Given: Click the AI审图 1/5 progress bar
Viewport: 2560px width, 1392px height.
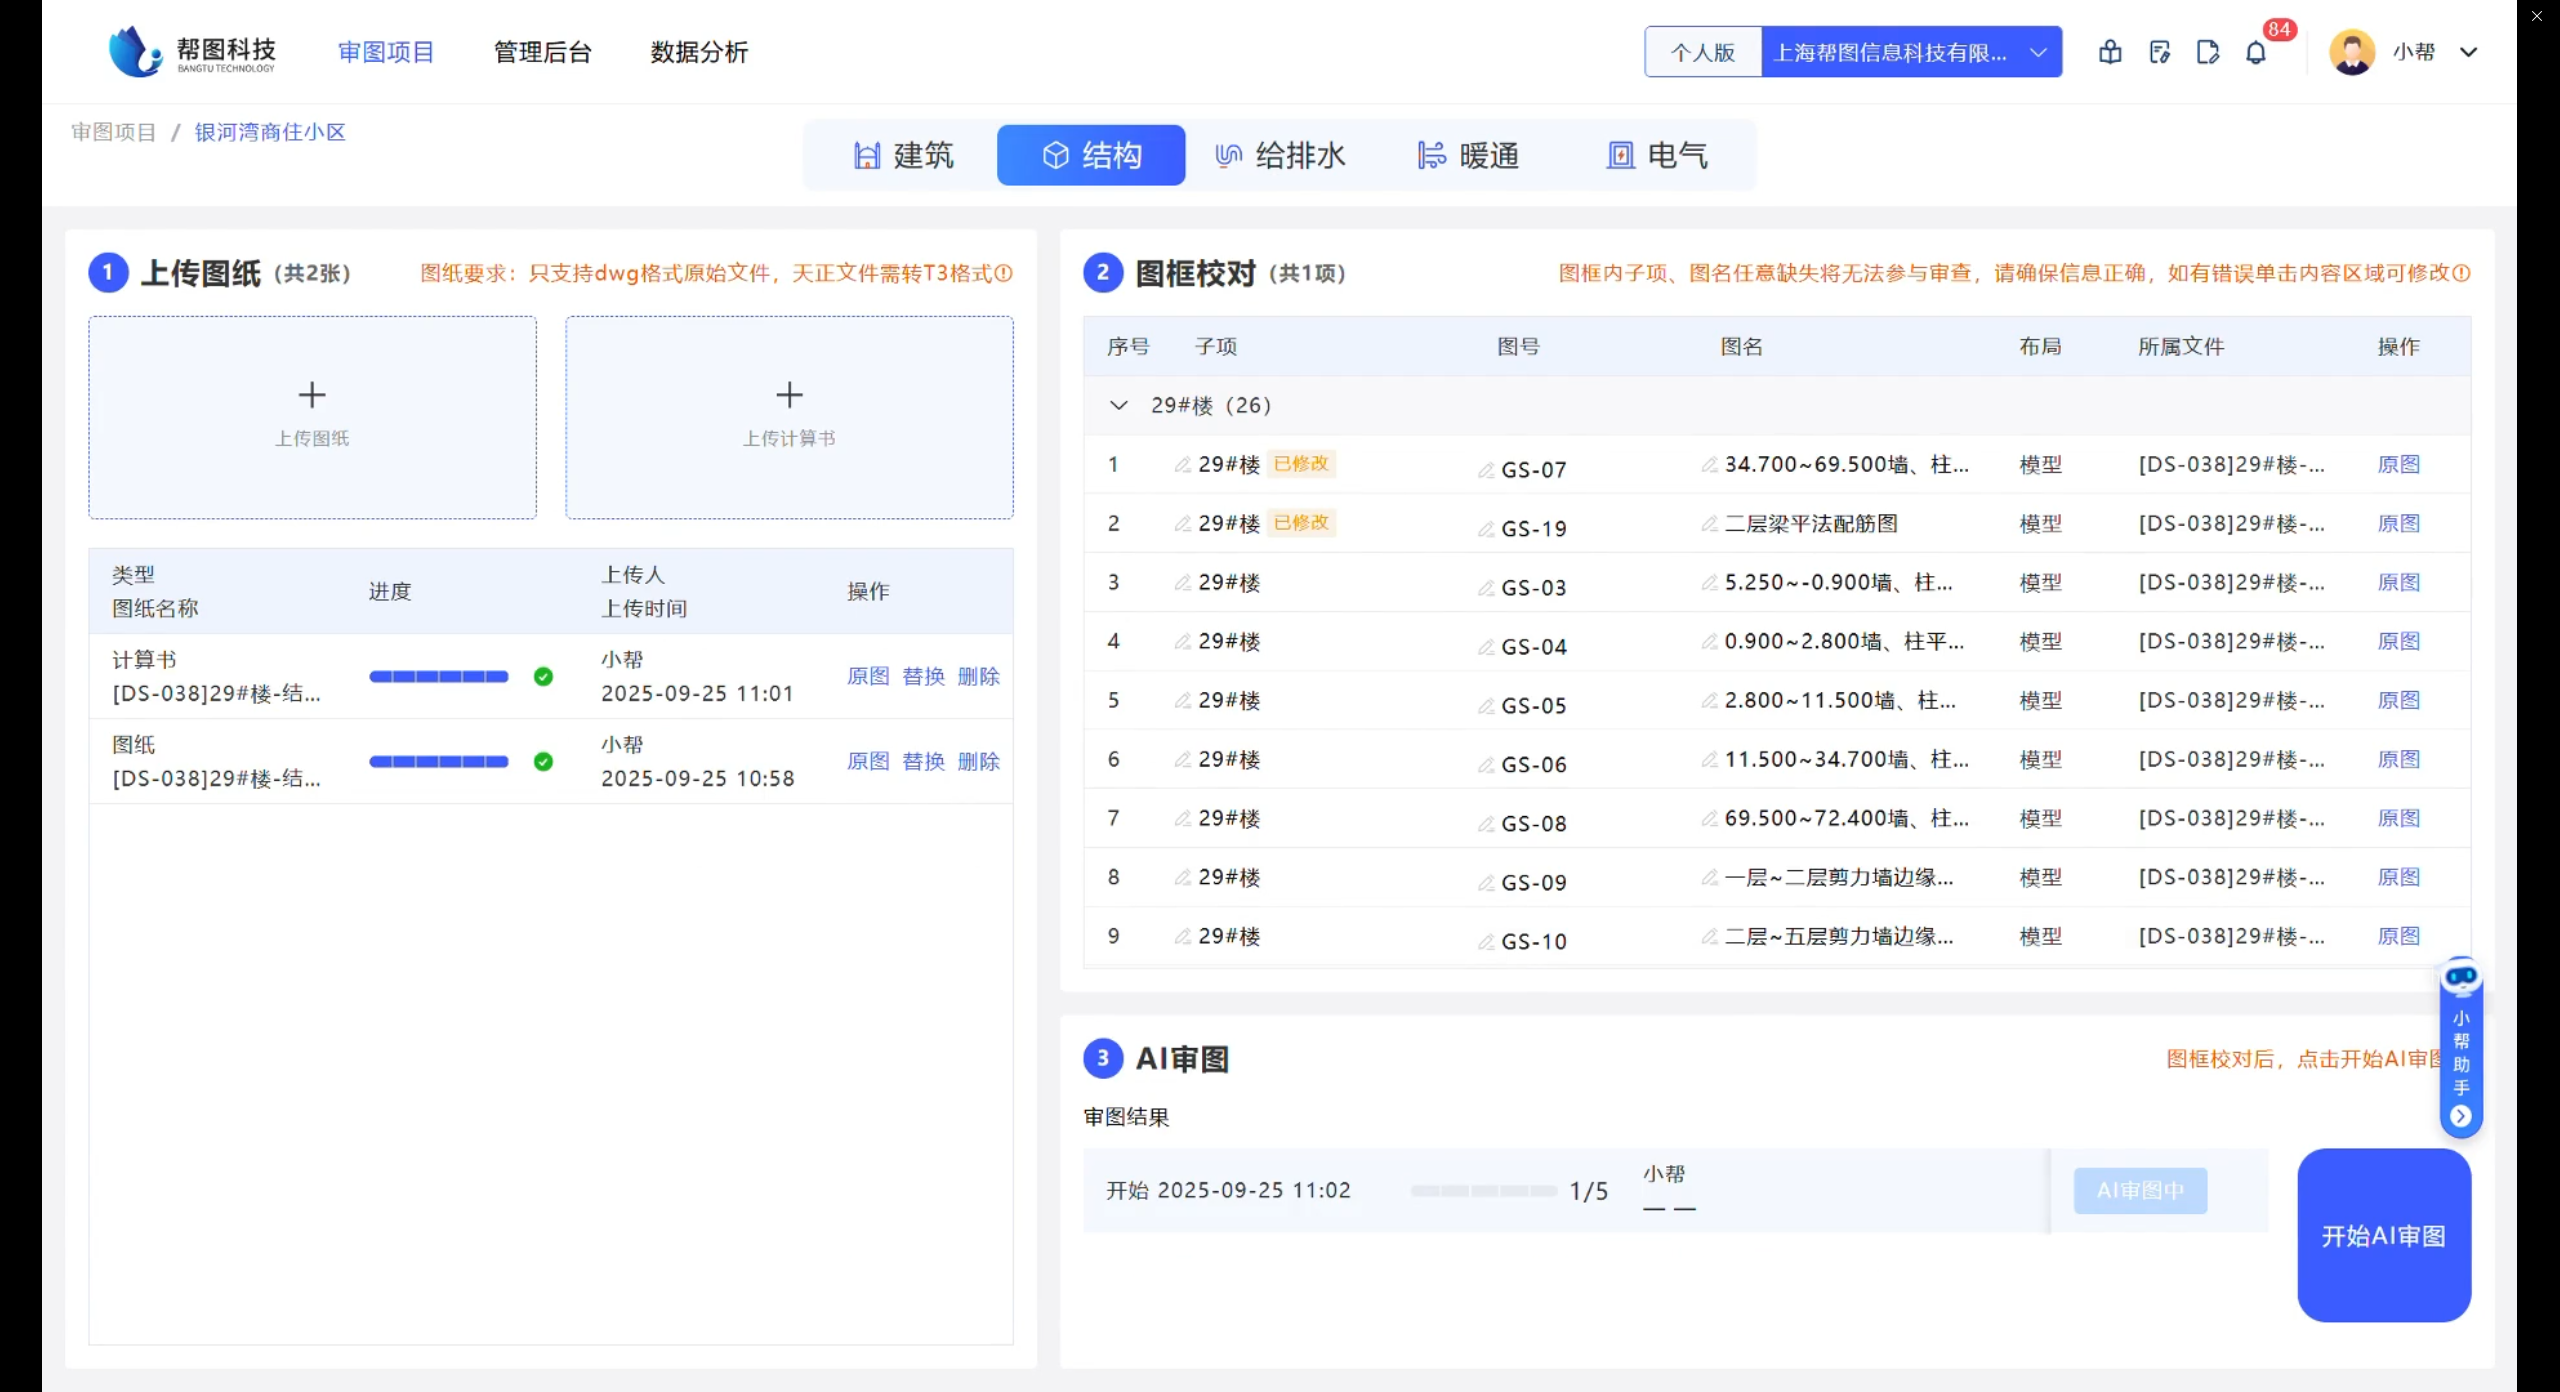Looking at the screenshot, I should pyautogui.click(x=1483, y=1191).
